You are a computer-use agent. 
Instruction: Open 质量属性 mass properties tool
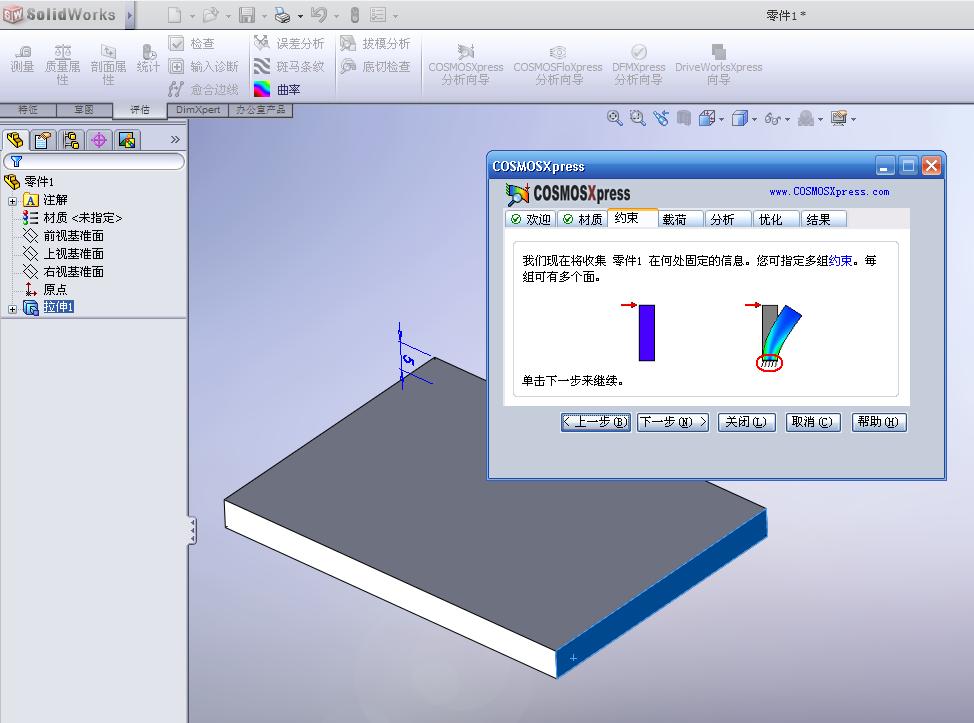point(63,65)
